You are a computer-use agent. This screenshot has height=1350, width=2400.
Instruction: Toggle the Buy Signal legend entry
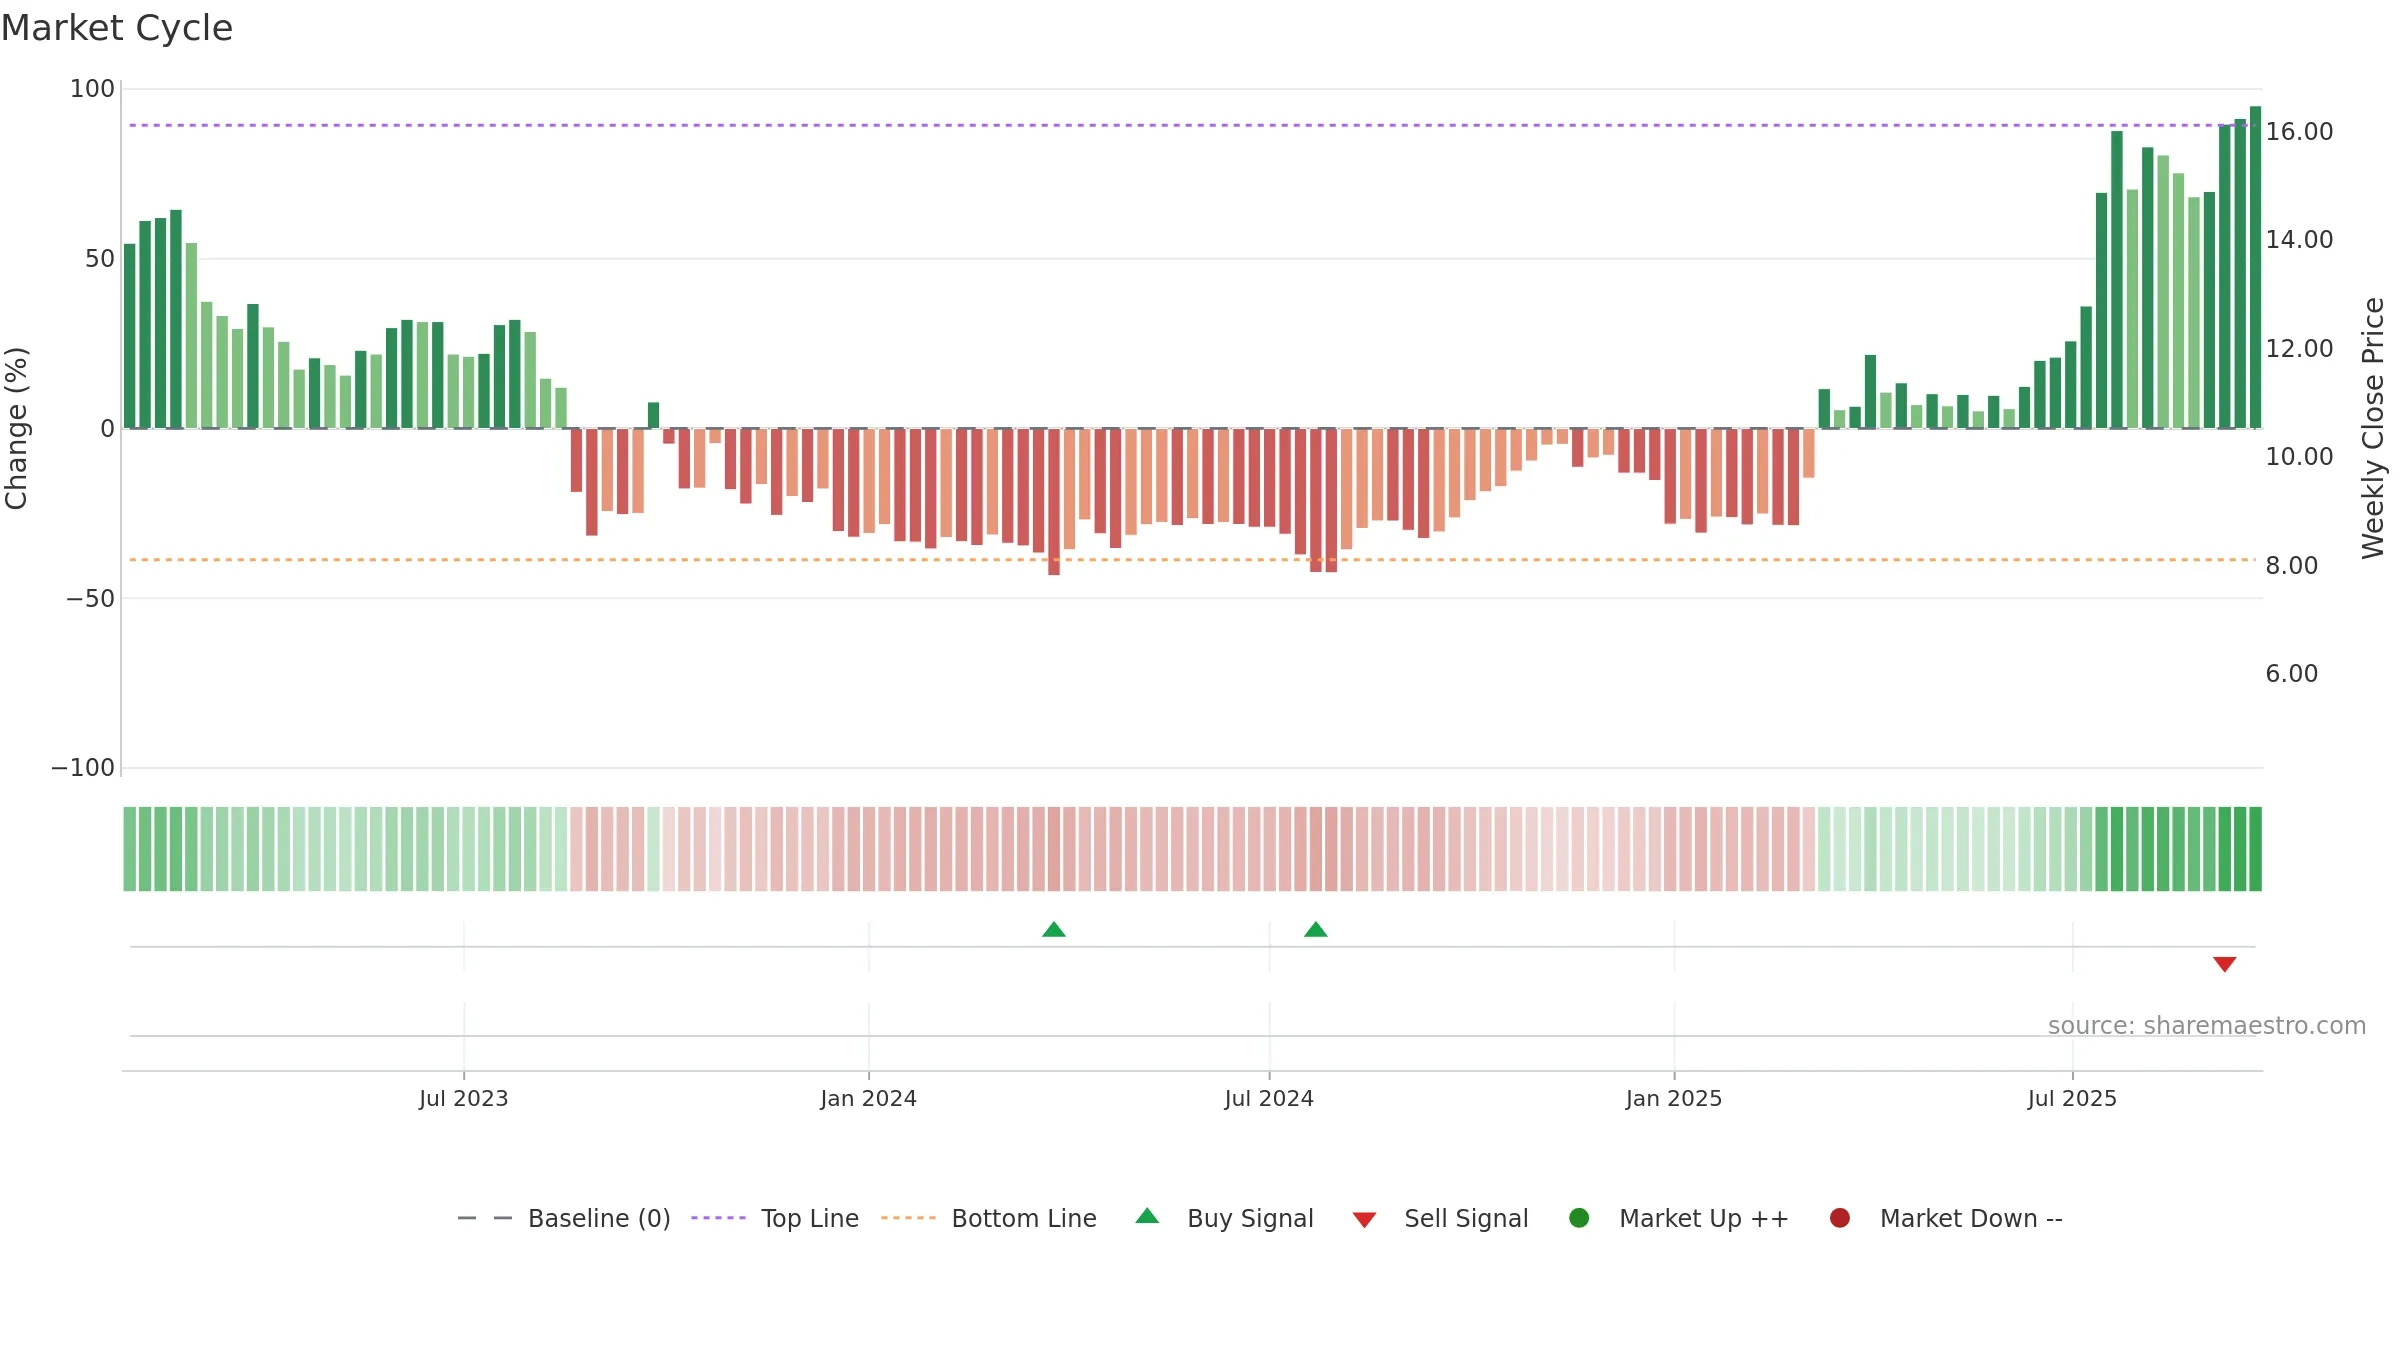(x=1225, y=1218)
